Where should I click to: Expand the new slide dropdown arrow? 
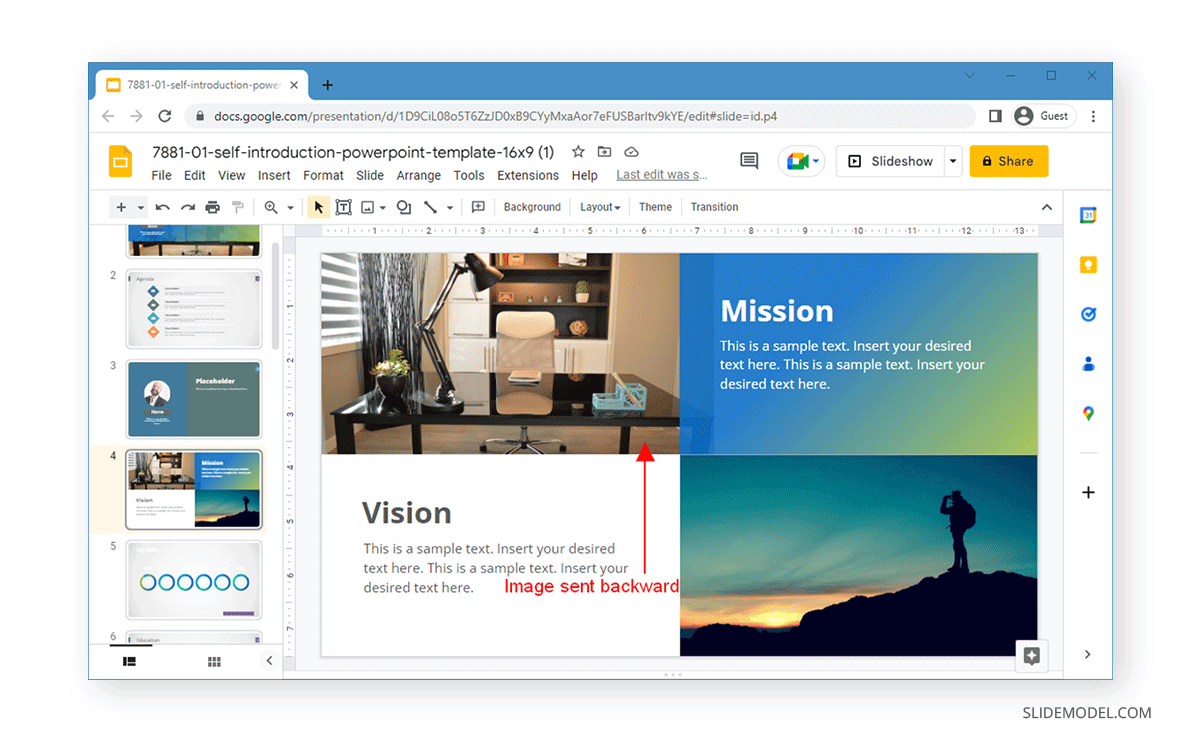tap(139, 207)
